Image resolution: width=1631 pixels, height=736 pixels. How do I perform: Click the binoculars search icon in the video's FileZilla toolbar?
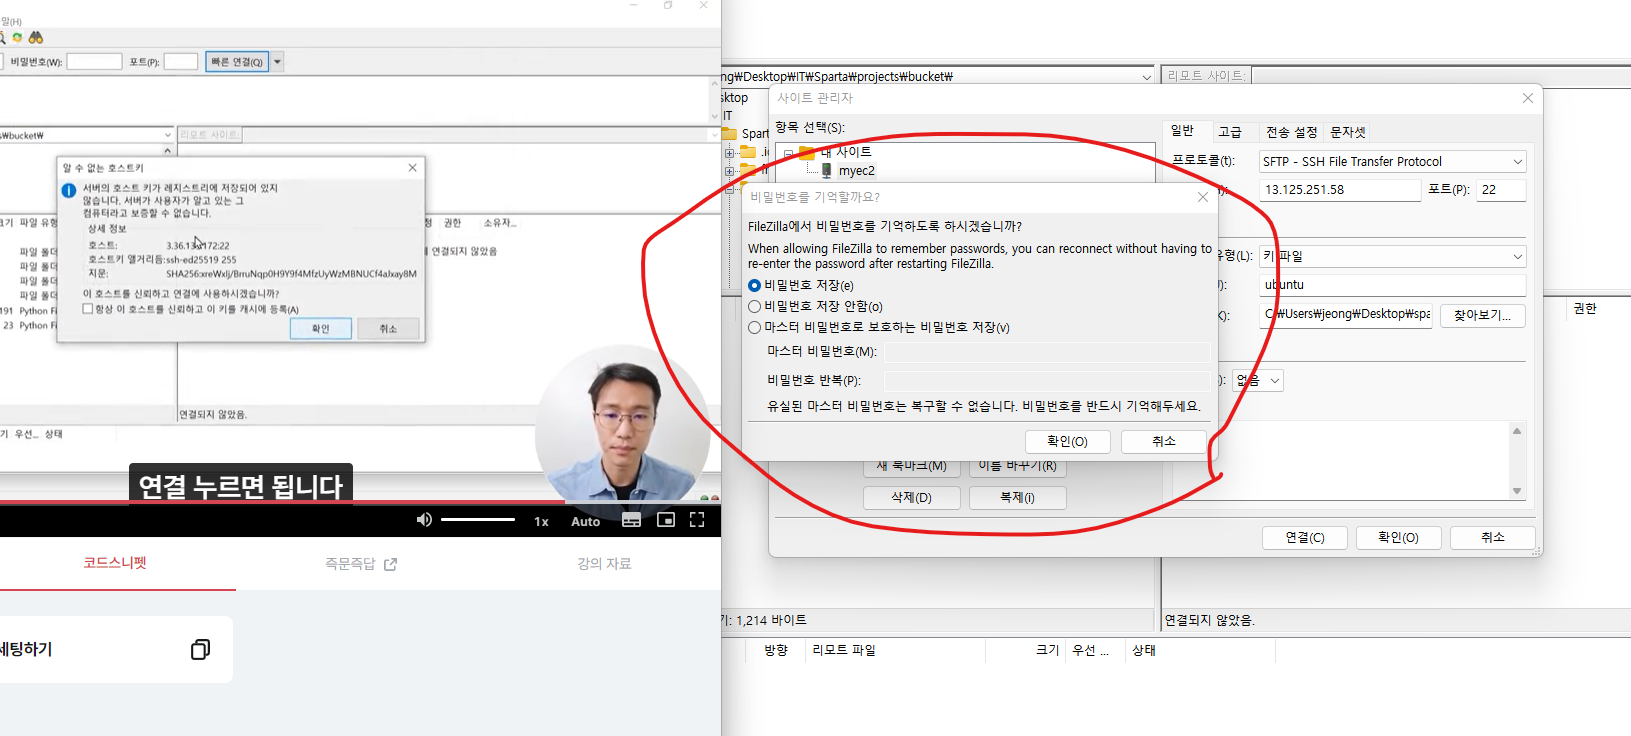[36, 37]
